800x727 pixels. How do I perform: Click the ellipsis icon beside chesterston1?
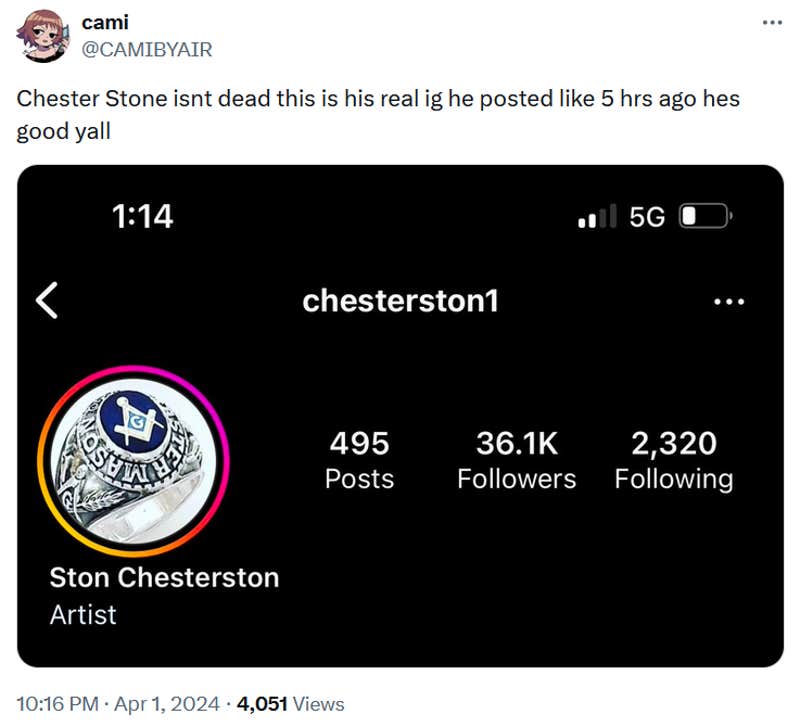[729, 301]
